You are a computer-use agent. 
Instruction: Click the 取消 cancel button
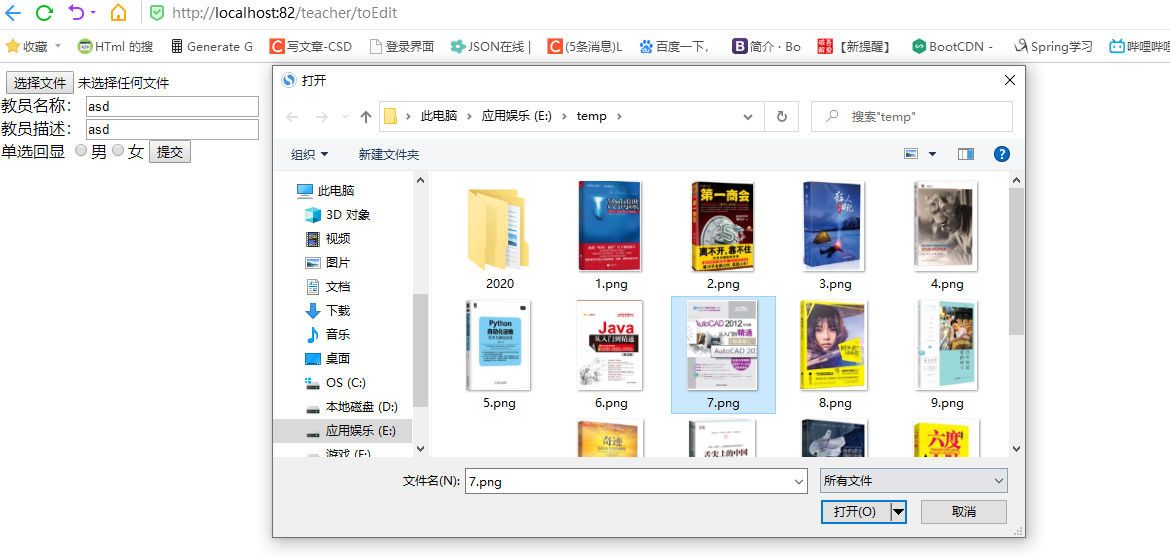pos(963,512)
